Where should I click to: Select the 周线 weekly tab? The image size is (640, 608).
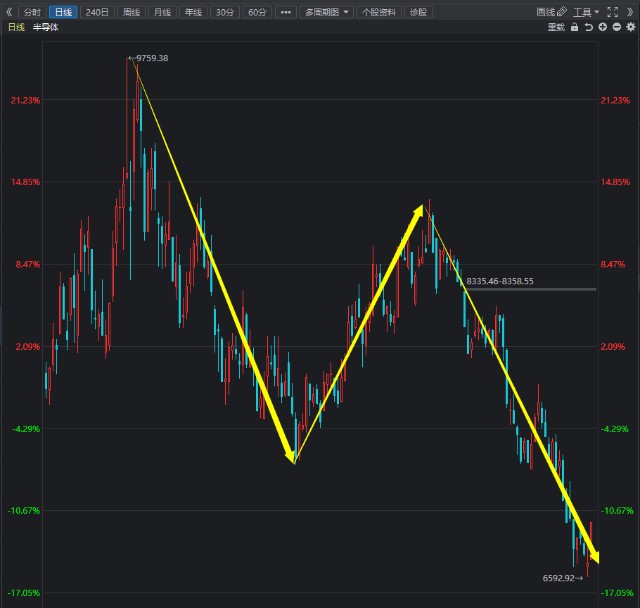(131, 12)
